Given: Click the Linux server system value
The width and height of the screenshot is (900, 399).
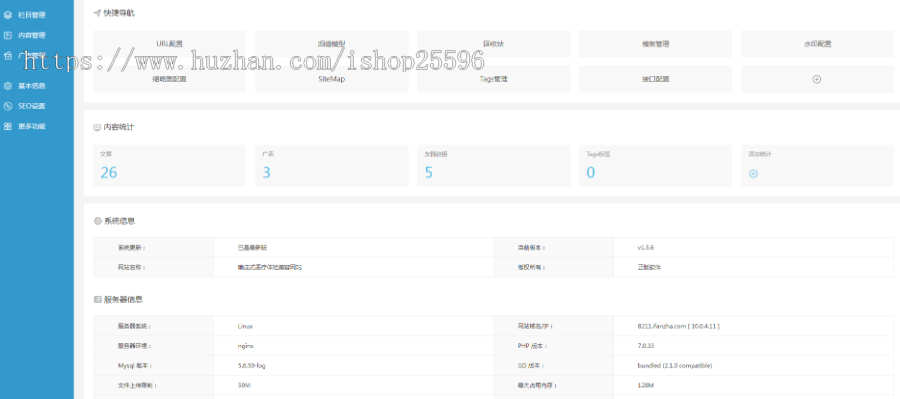Looking at the screenshot, I should (245, 326).
